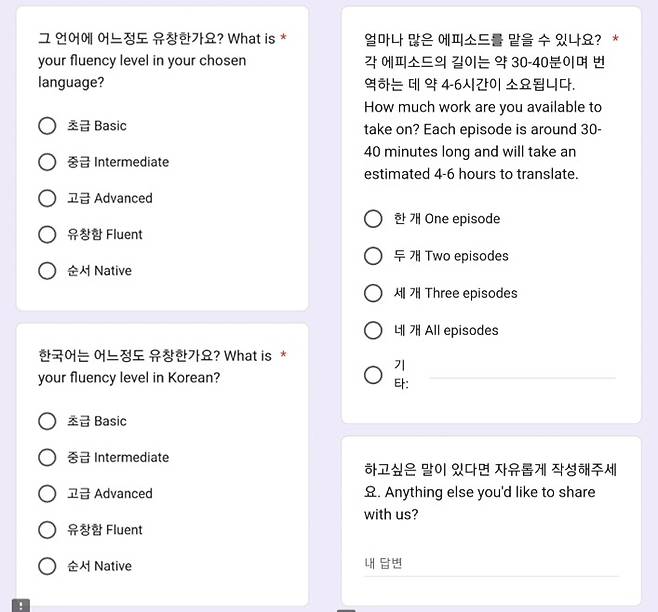Choose 고급 Advanced for chosen language fluency

tap(47, 198)
